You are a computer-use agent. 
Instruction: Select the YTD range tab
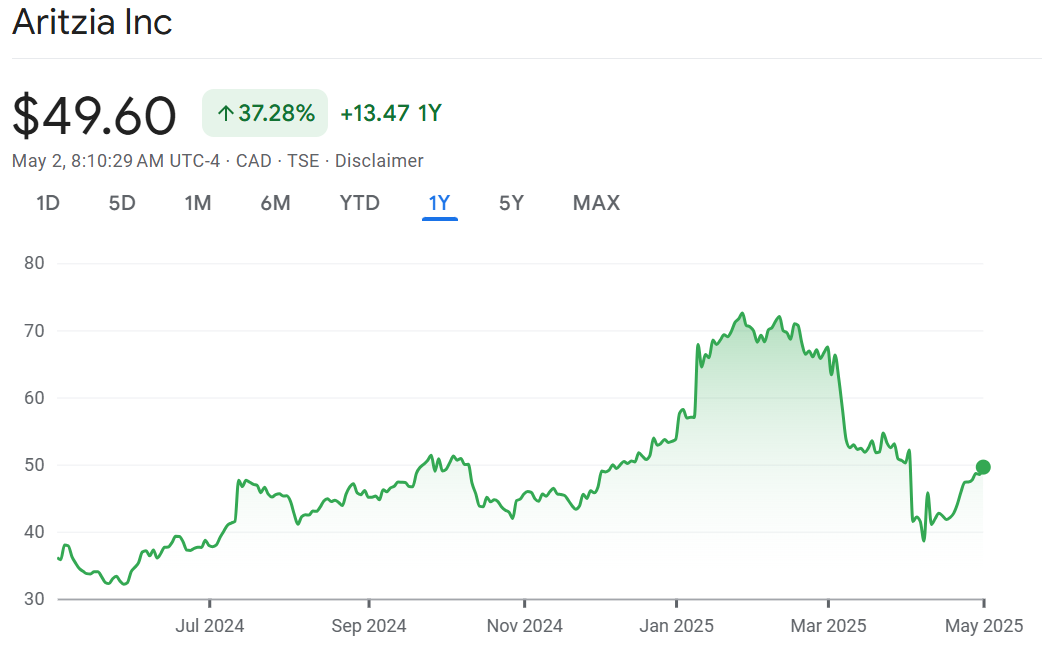tap(360, 203)
